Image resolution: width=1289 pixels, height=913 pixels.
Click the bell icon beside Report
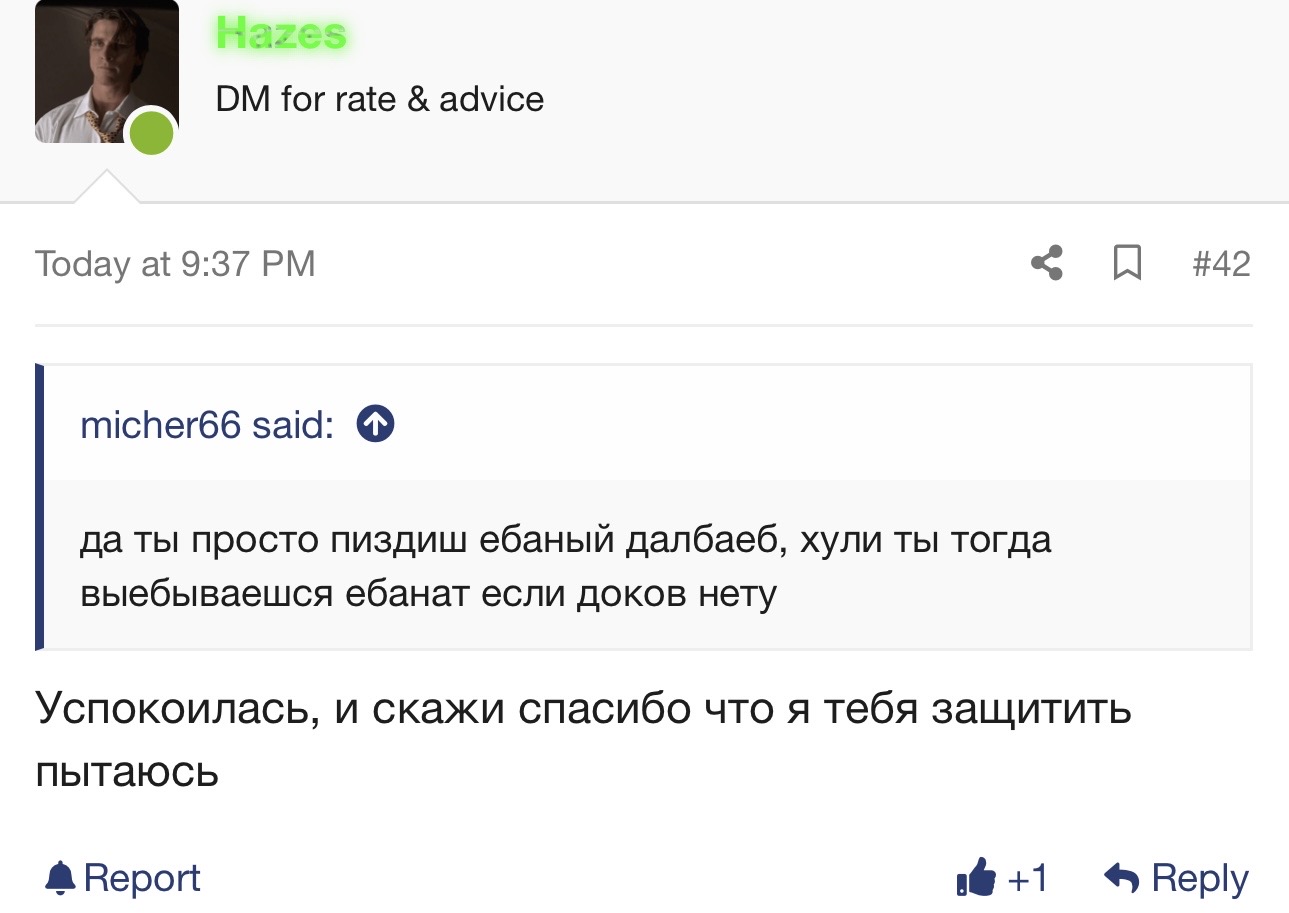[x=61, y=878]
